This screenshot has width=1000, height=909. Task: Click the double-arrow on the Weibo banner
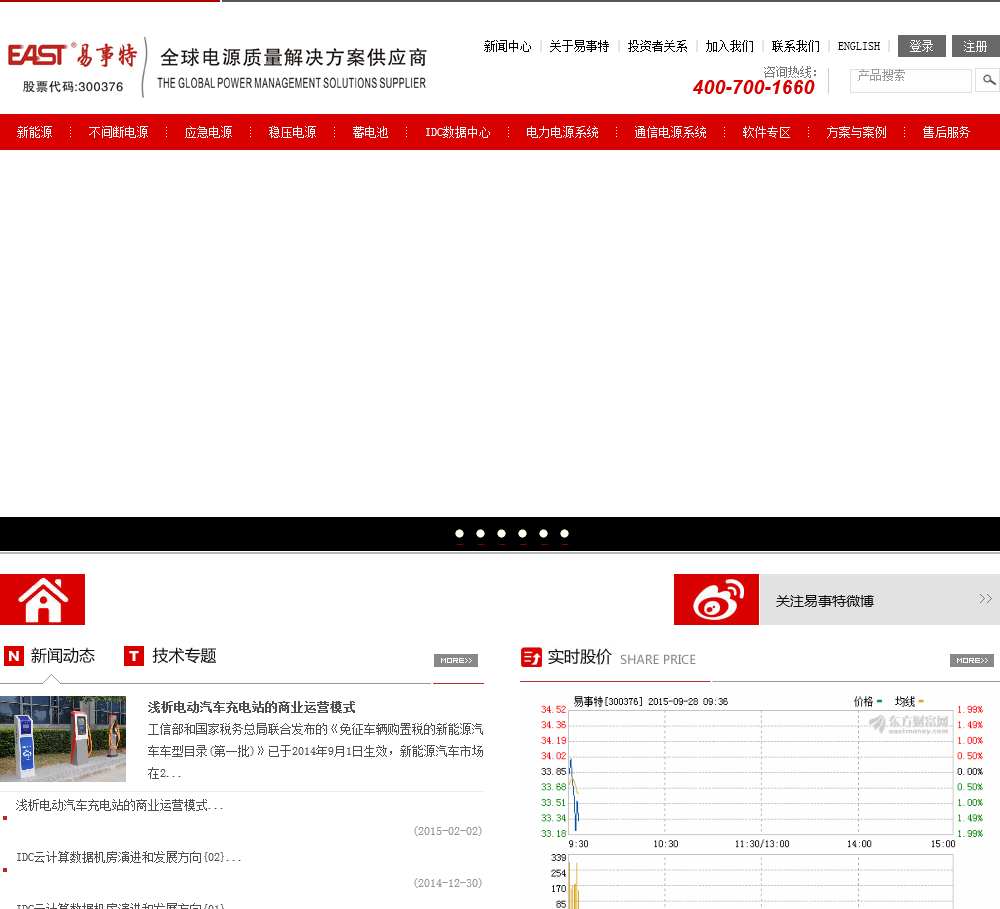[x=985, y=598]
